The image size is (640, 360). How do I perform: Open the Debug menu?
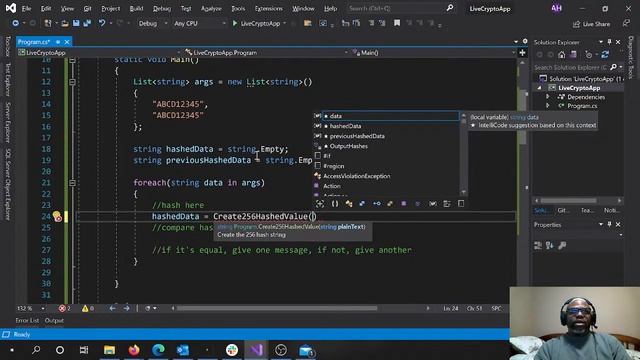162,8
